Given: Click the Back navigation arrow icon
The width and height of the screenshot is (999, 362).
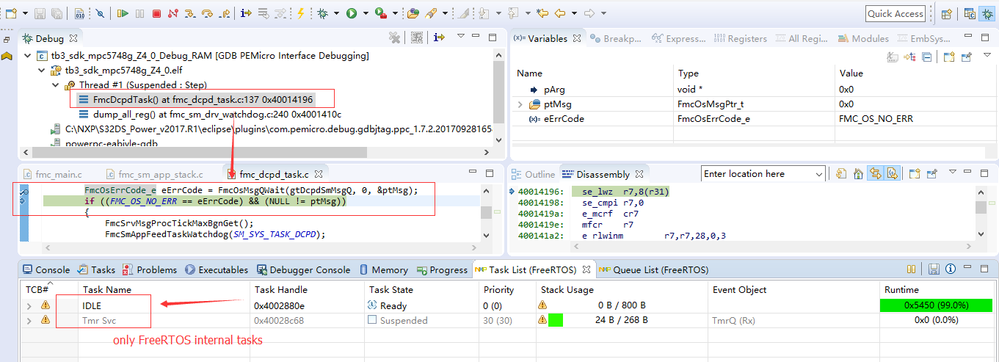Looking at the screenshot, I should tap(560, 13).
